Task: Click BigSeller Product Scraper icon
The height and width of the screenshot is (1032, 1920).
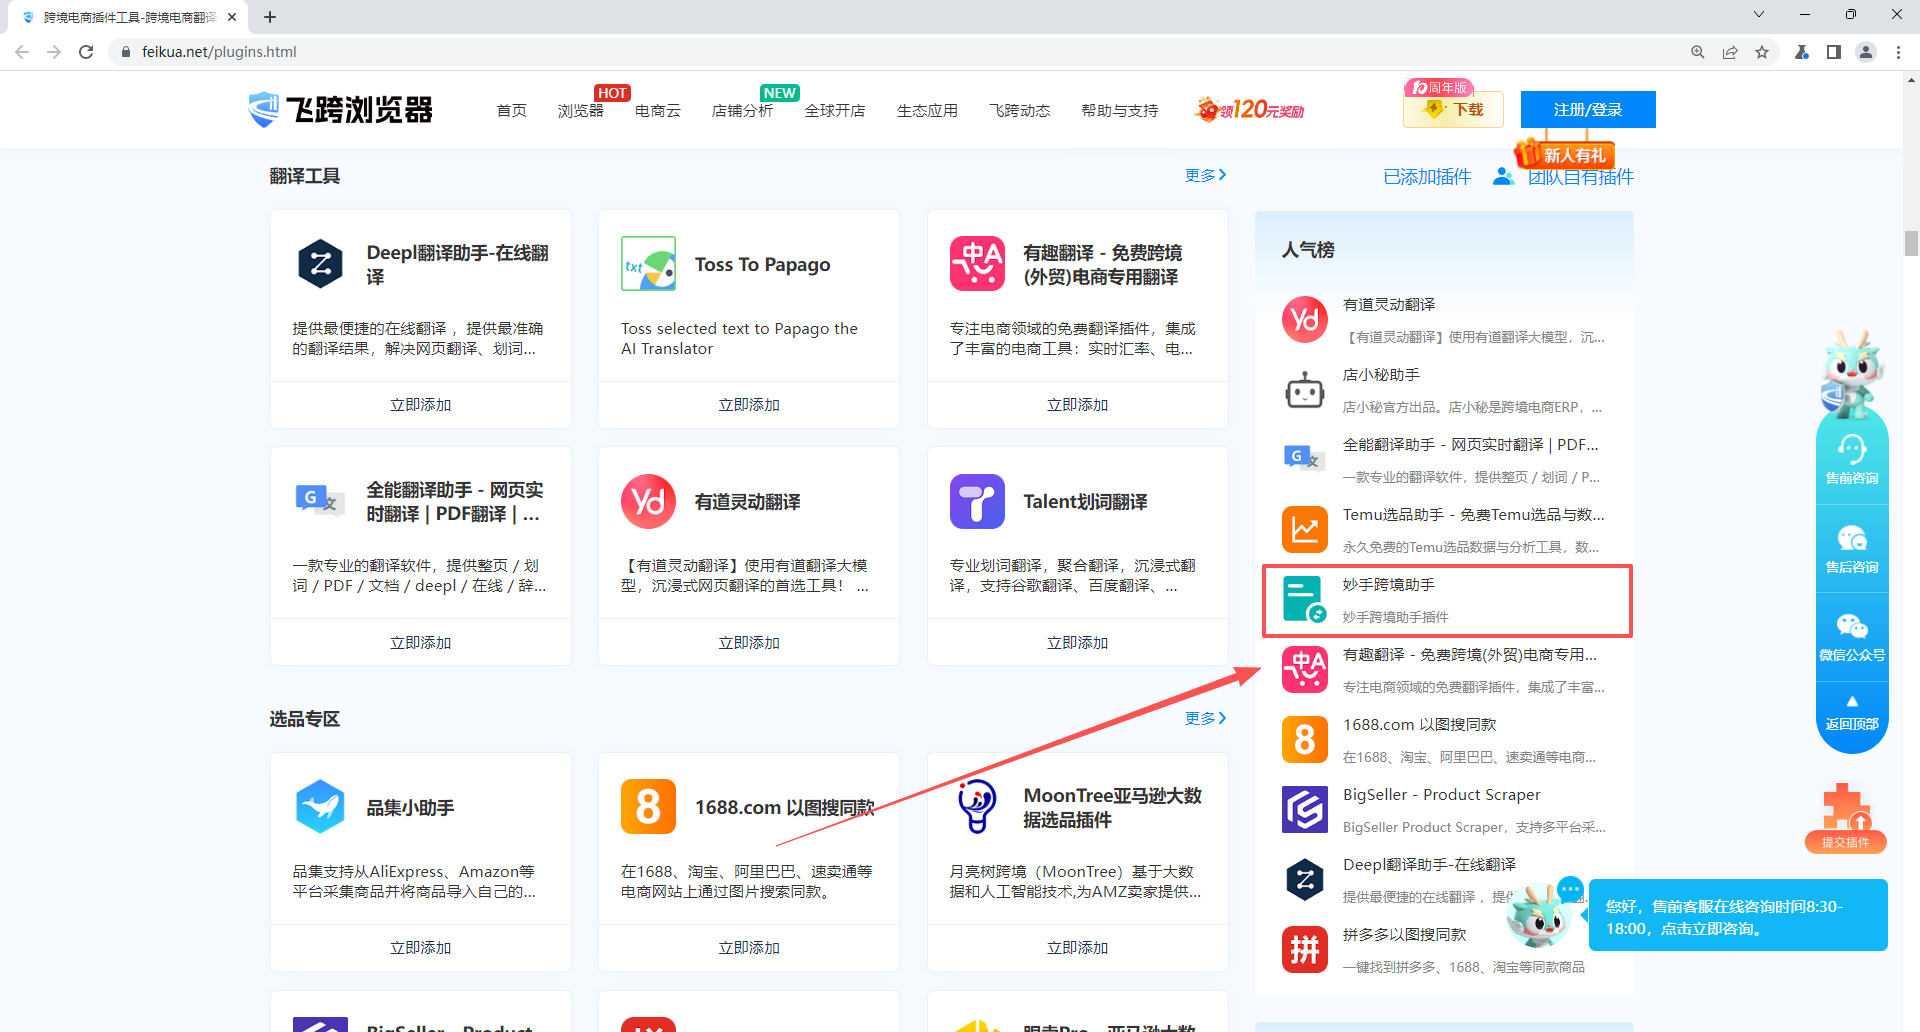Action: [1305, 810]
